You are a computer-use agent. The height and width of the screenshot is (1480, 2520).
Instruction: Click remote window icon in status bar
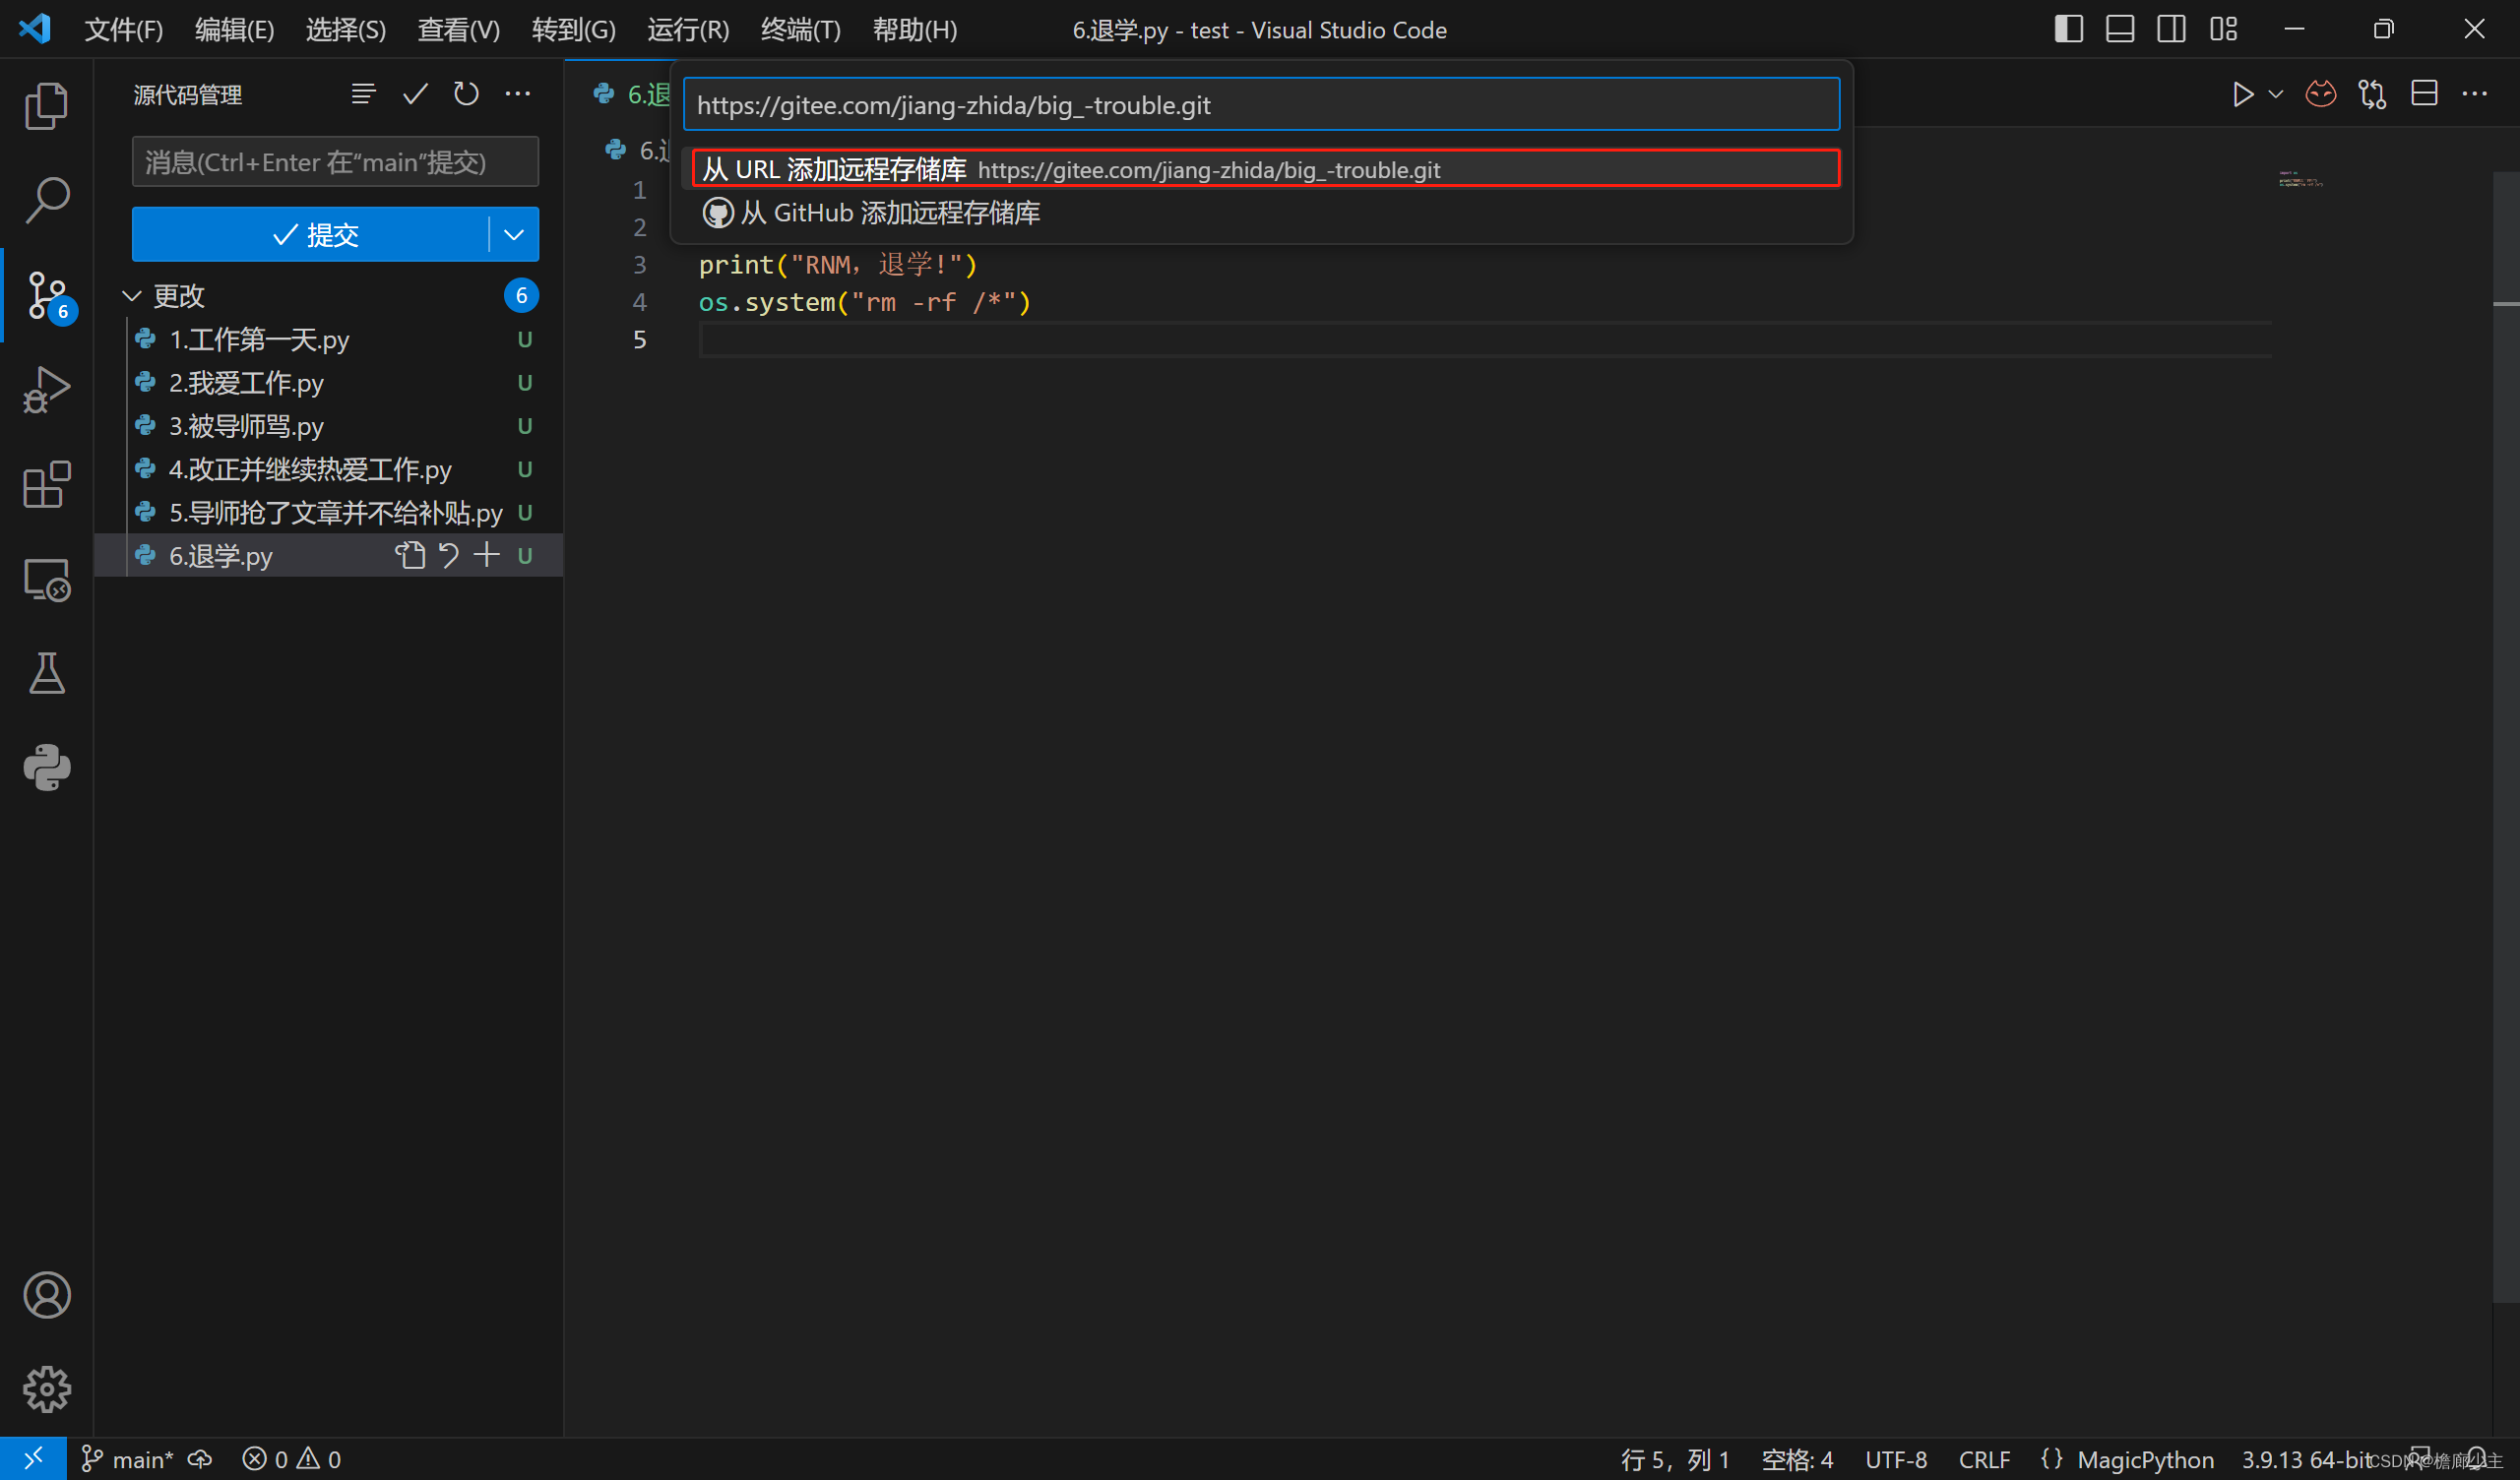(33, 1459)
